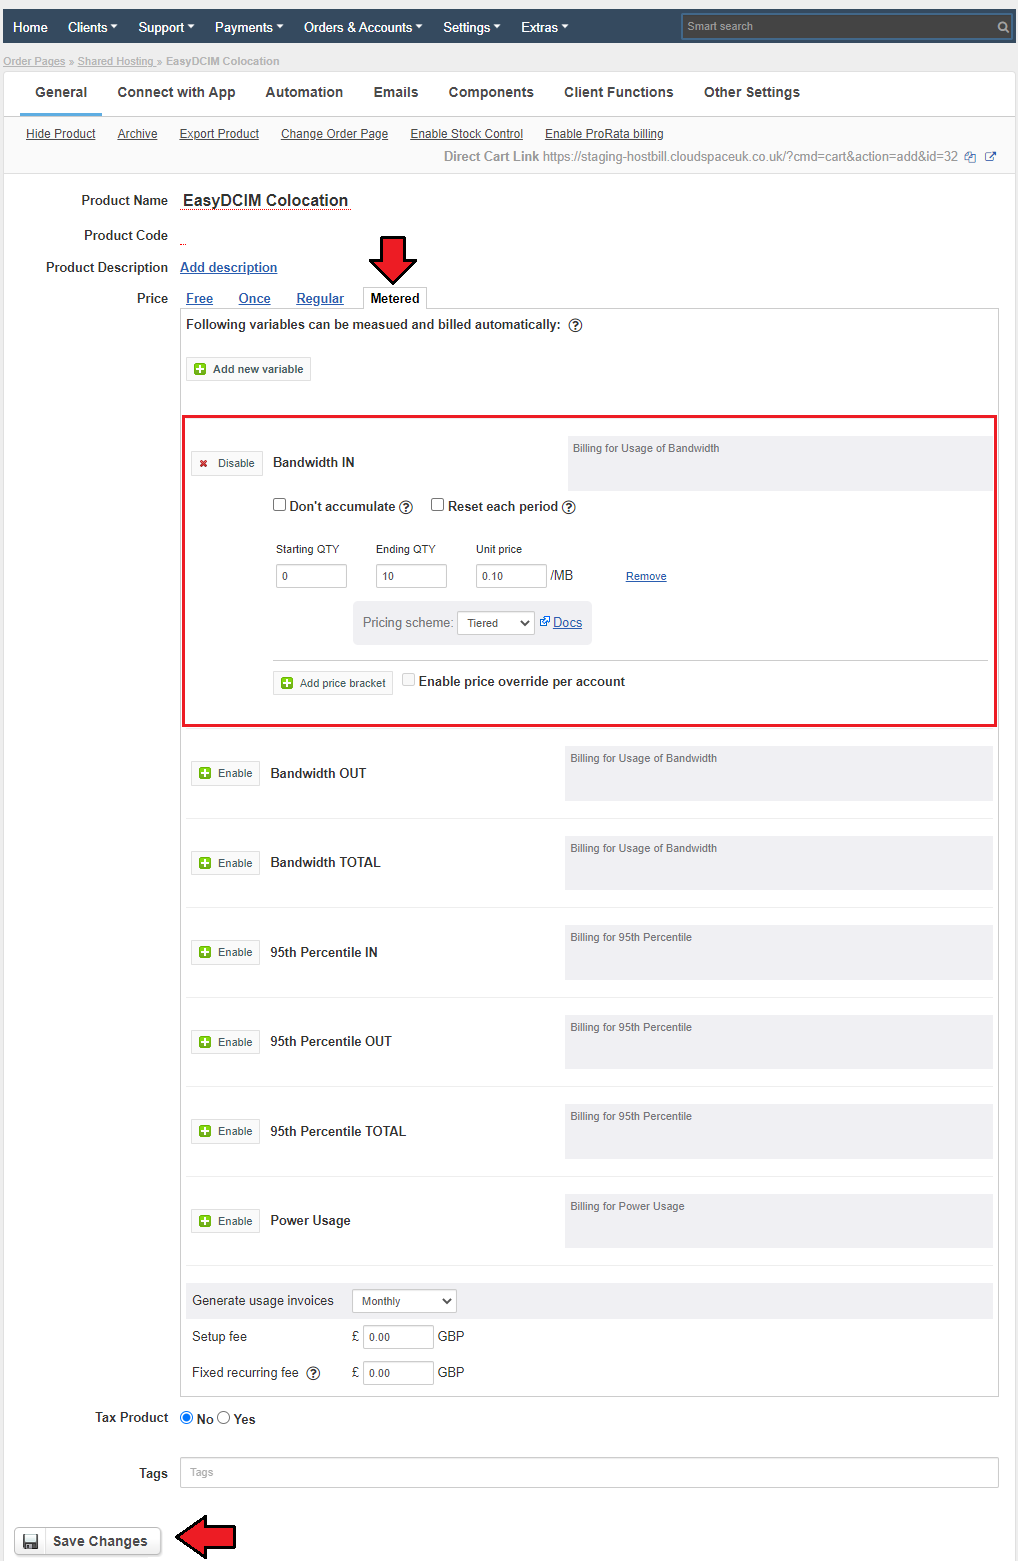Enable Bandwidth TOTAL variable
Screen dimensions: 1018x1561
coord(226,863)
